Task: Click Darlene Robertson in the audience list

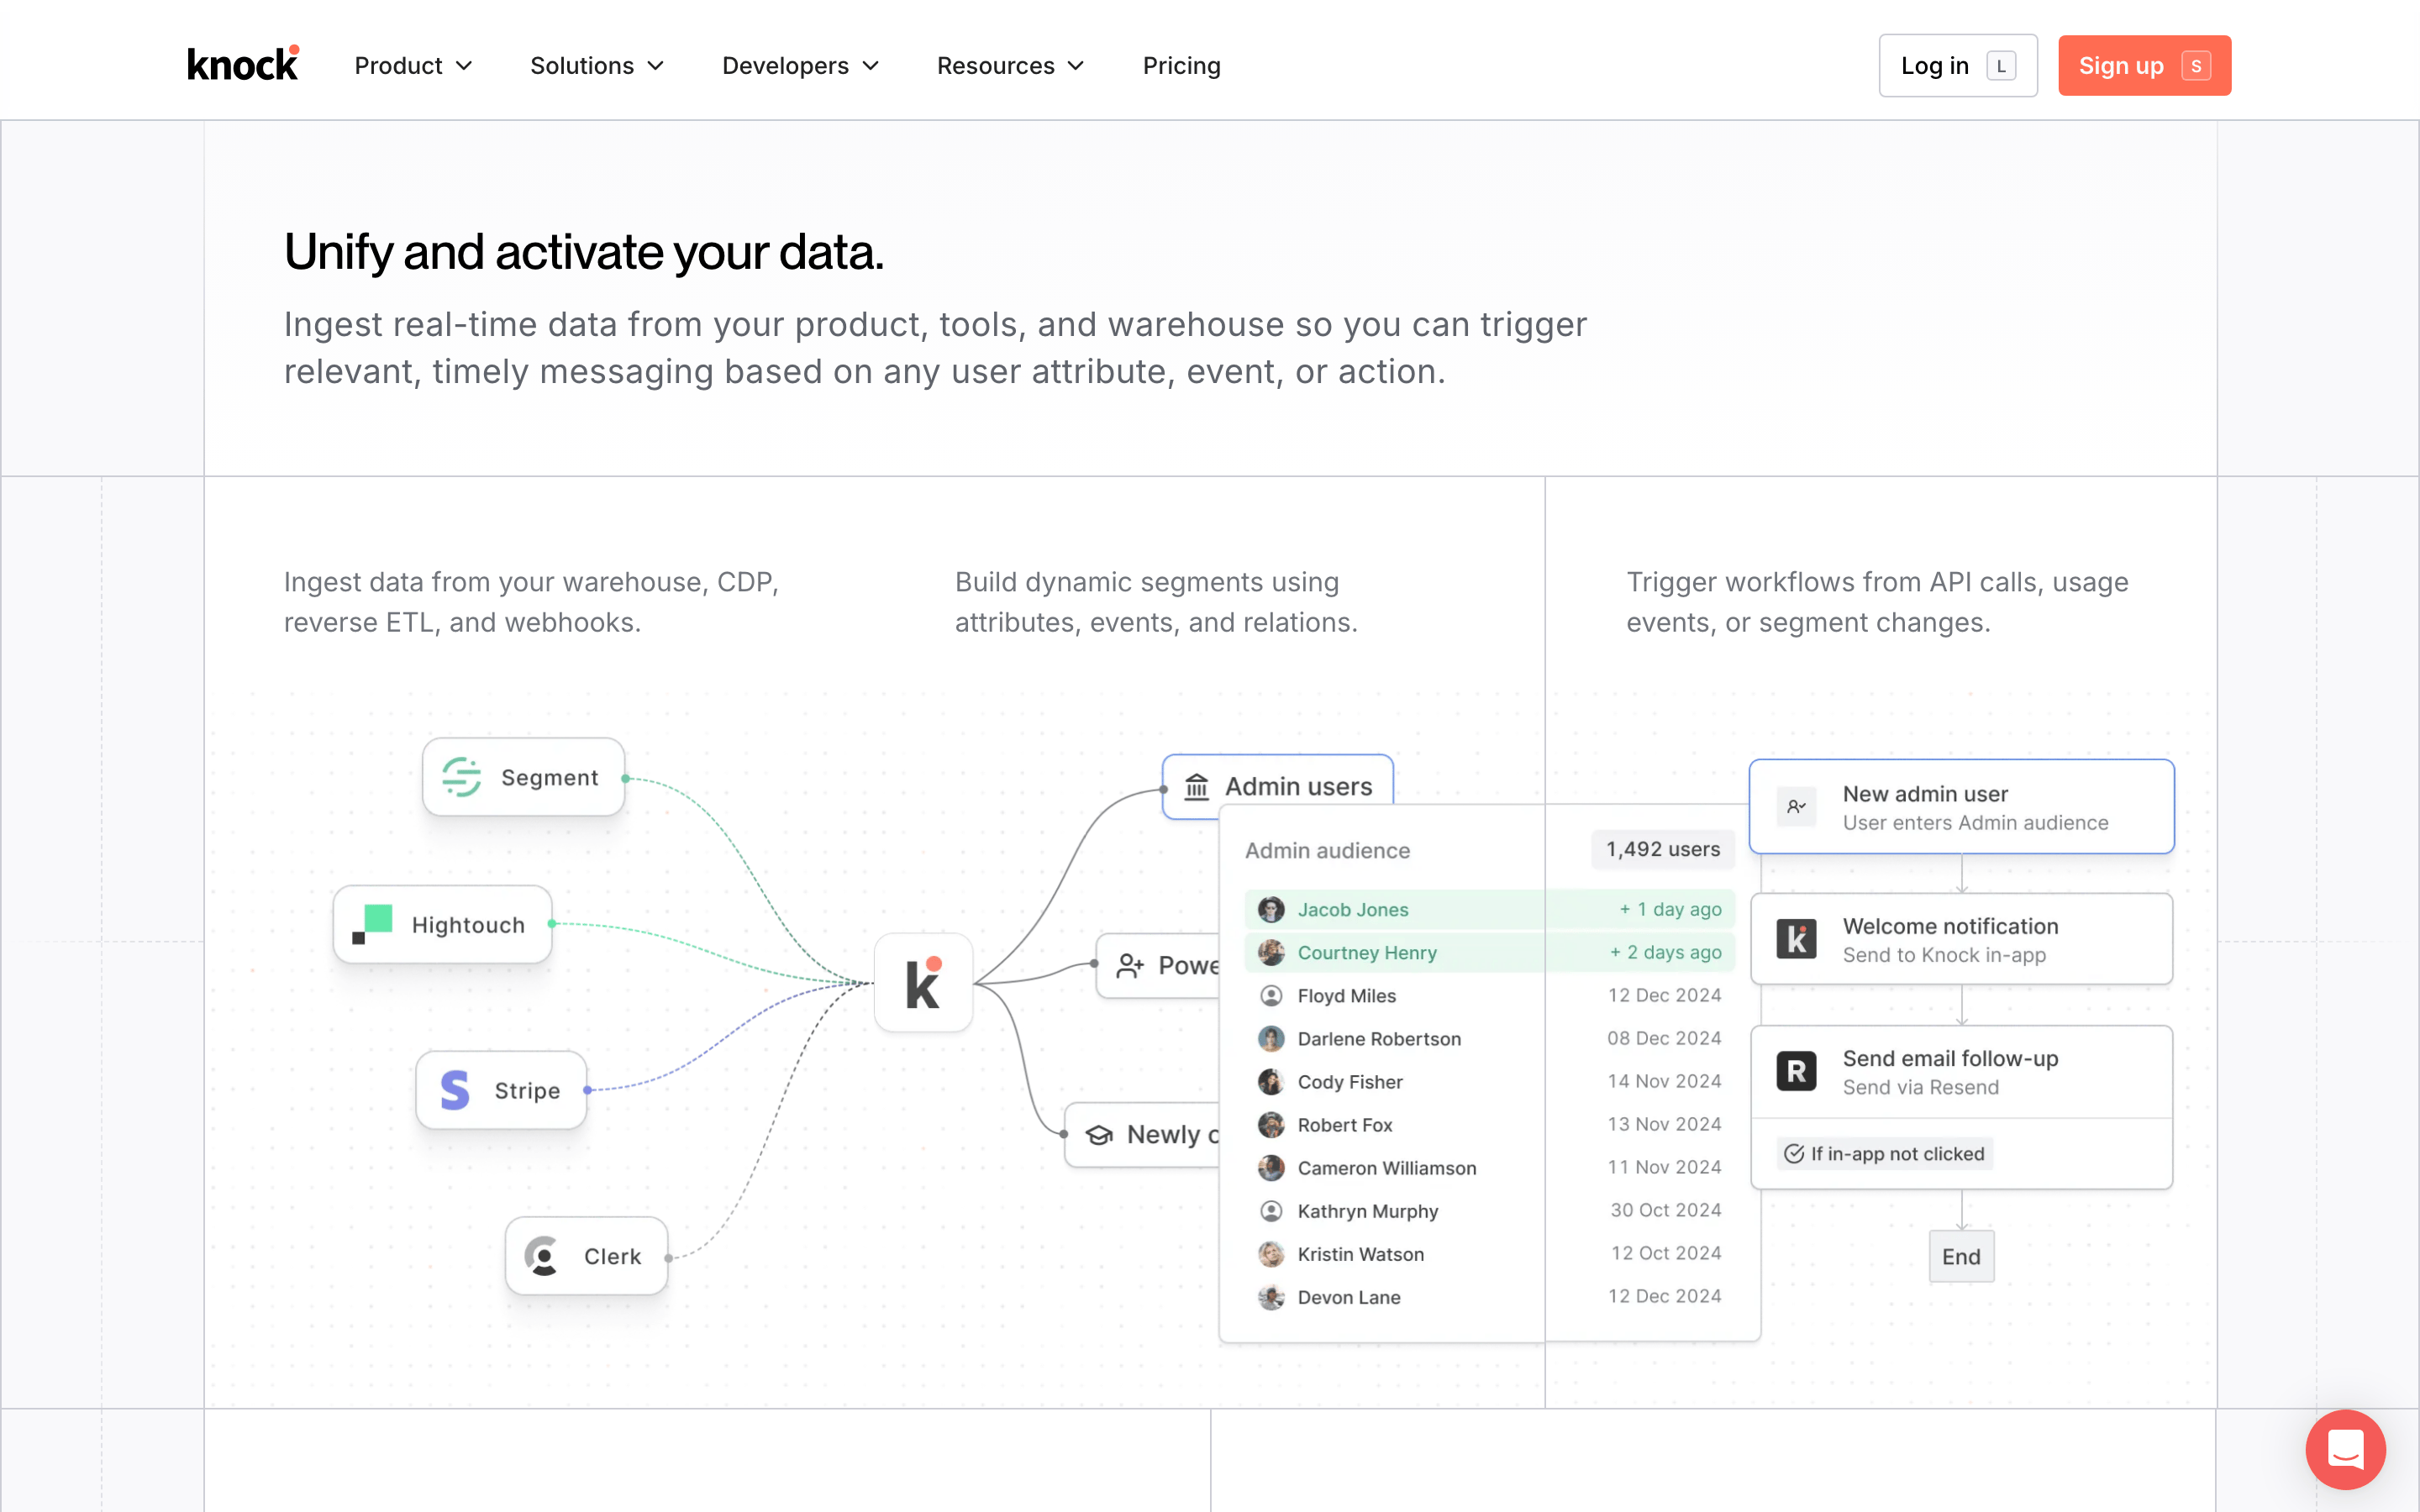Action: click(1378, 1039)
